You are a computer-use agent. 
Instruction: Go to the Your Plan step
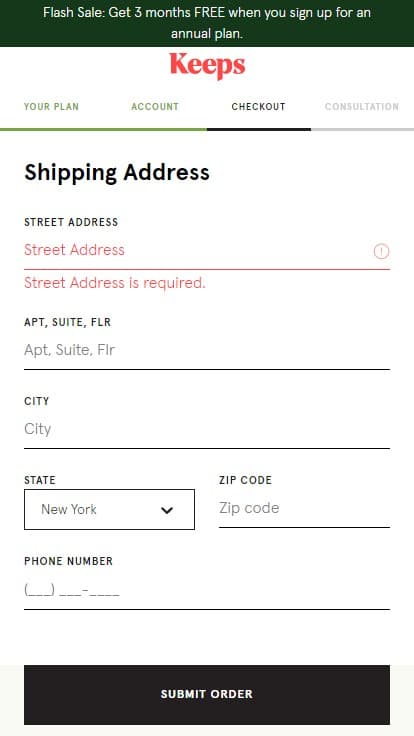52,107
